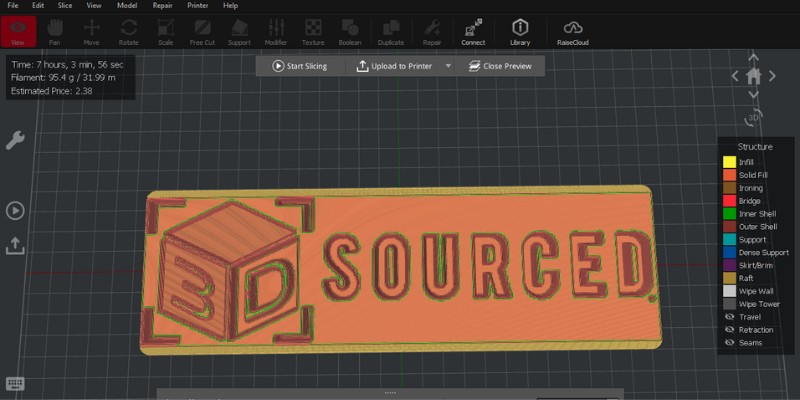Click the green Inner Shell color swatch
The width and height of the screenshot is (800, 400).
pos(730,214)
